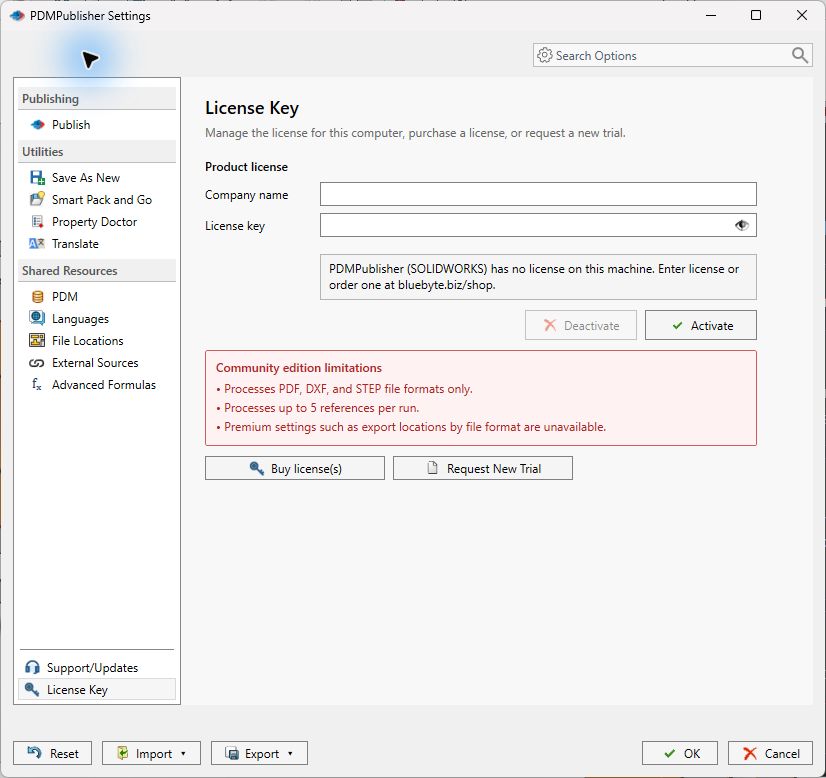Expand the Export dropdown arrow
Image resolution: width=826 pixels, height=778 pixels.
tap(290, 753)
